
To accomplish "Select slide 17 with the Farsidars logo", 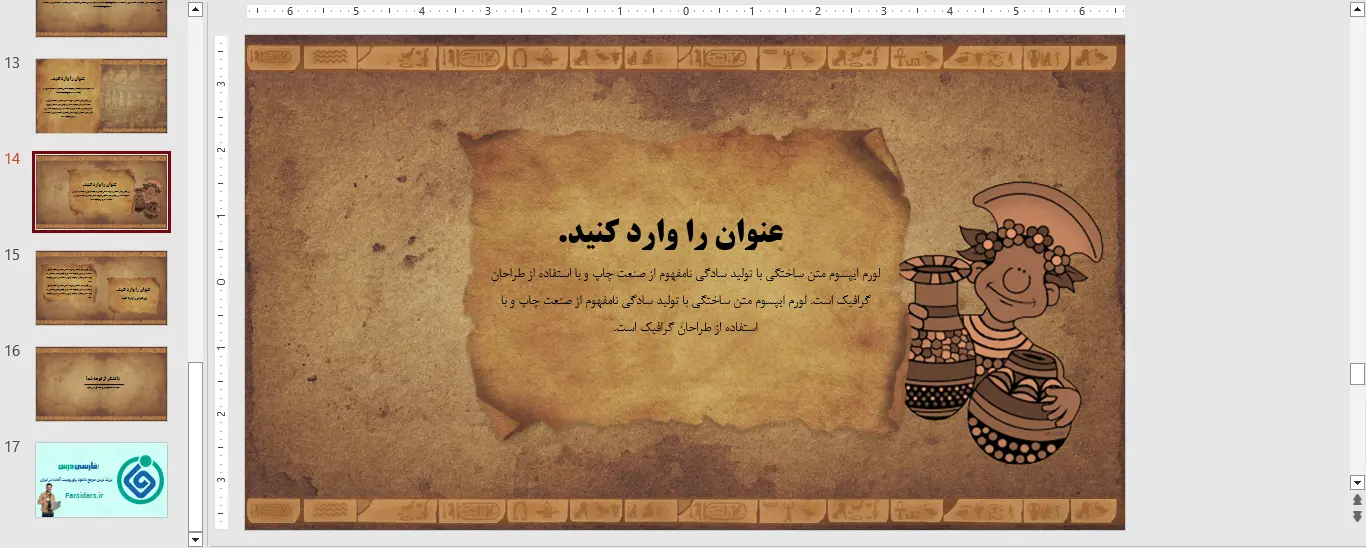I will point(101,480).
